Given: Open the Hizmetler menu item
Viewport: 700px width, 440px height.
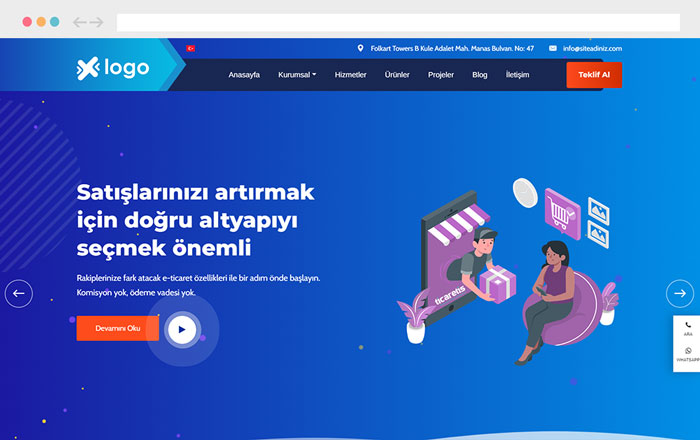Looking at the screenshot, I should (350, 75).
